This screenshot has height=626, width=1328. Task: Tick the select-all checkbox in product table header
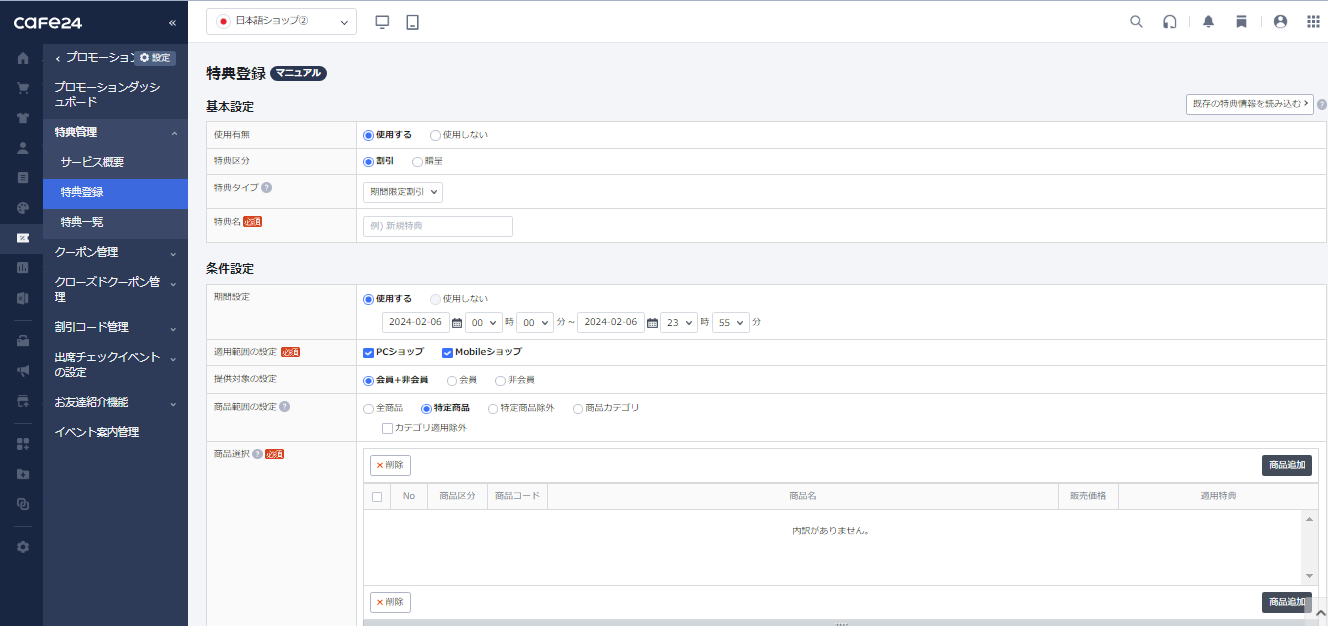(377, 497)
